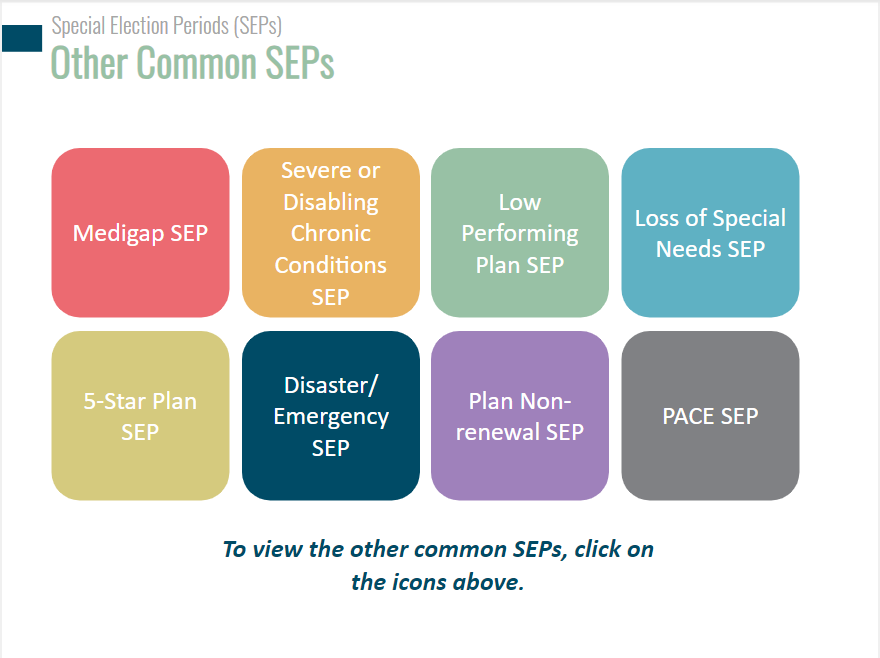Show details for PACE SEP
Viewport: 880px width, 658px height.
pos(710,415)
